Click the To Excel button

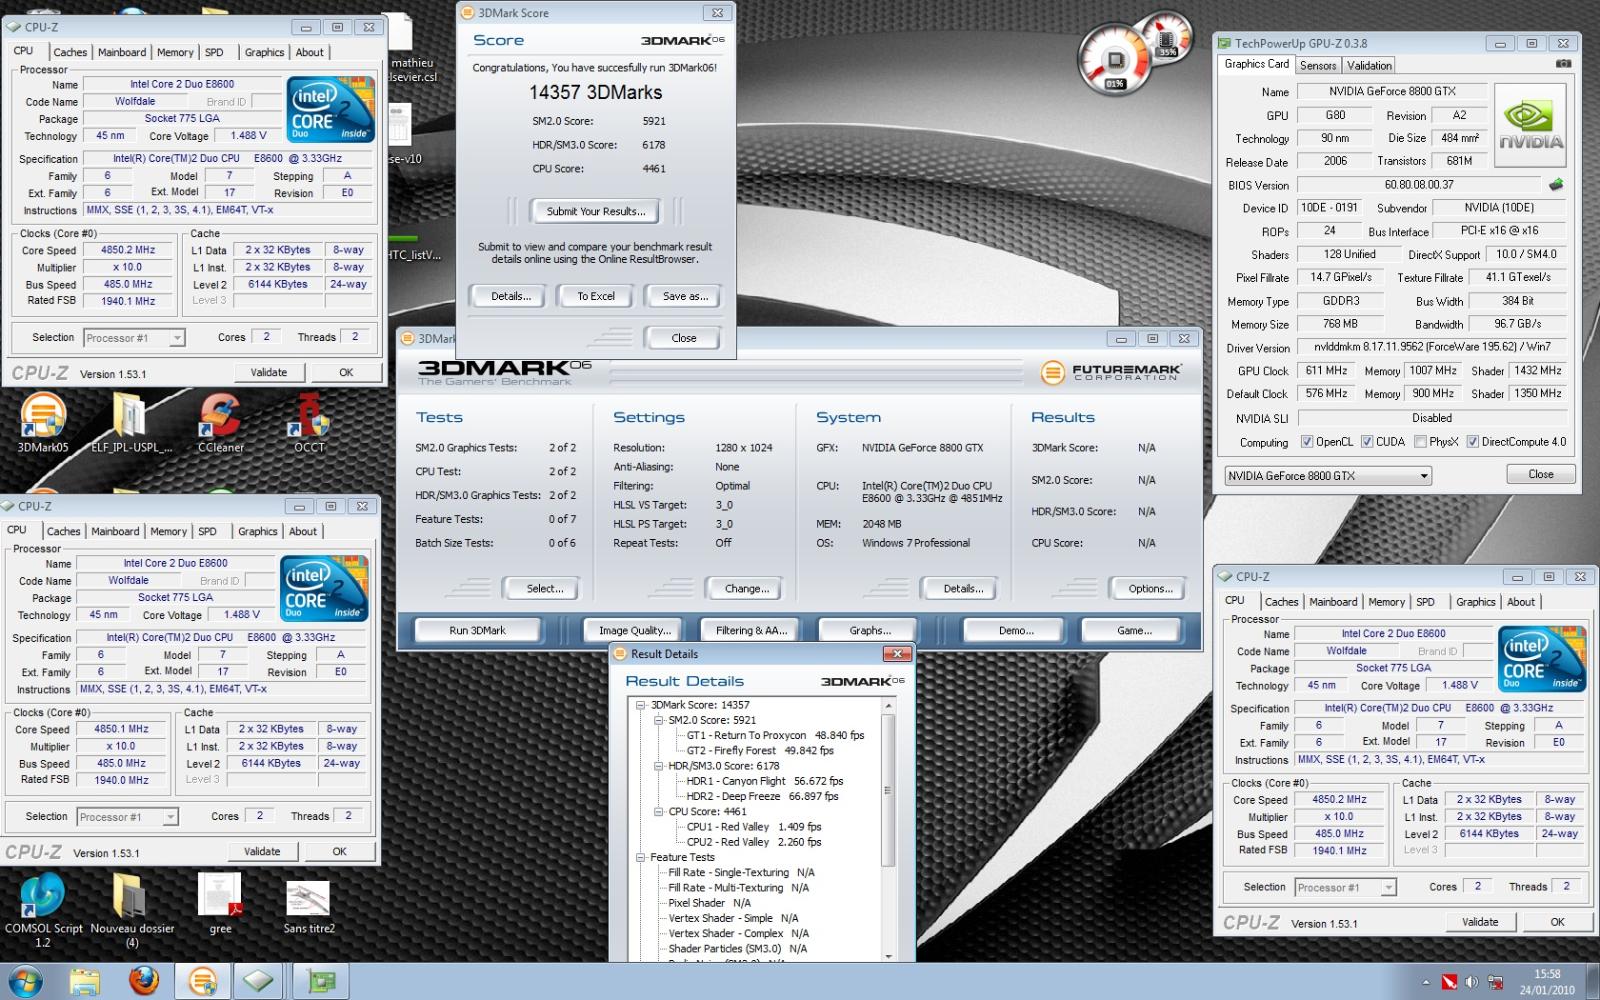(x=596, y=296)
